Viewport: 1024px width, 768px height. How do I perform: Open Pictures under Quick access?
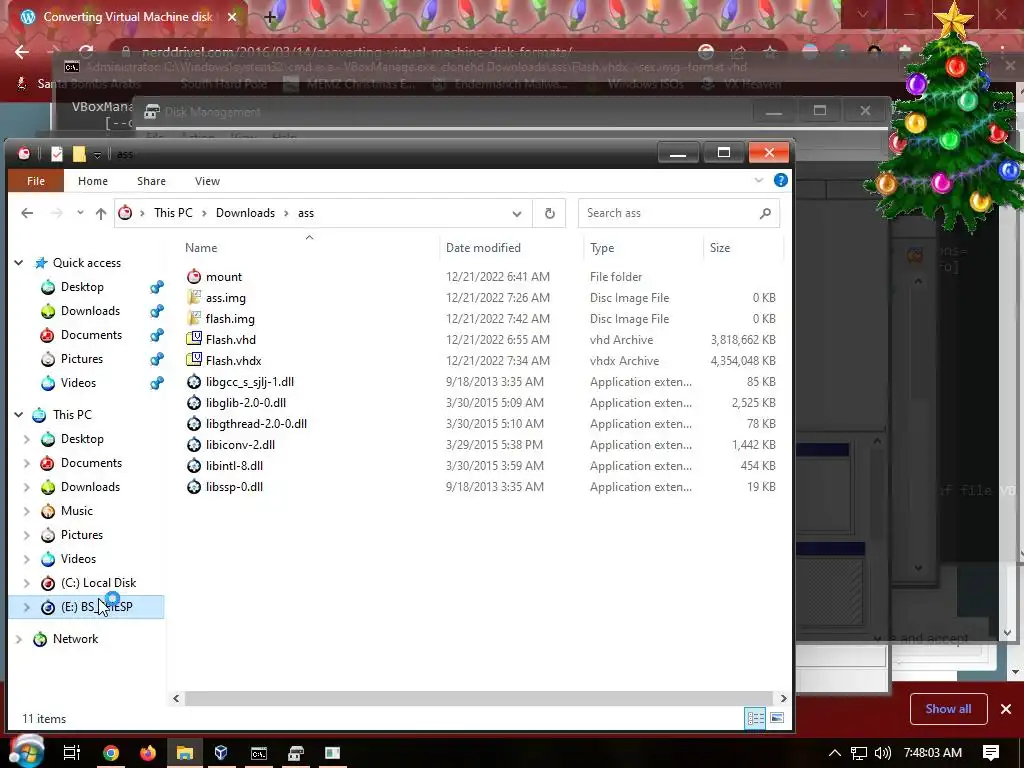82,359
